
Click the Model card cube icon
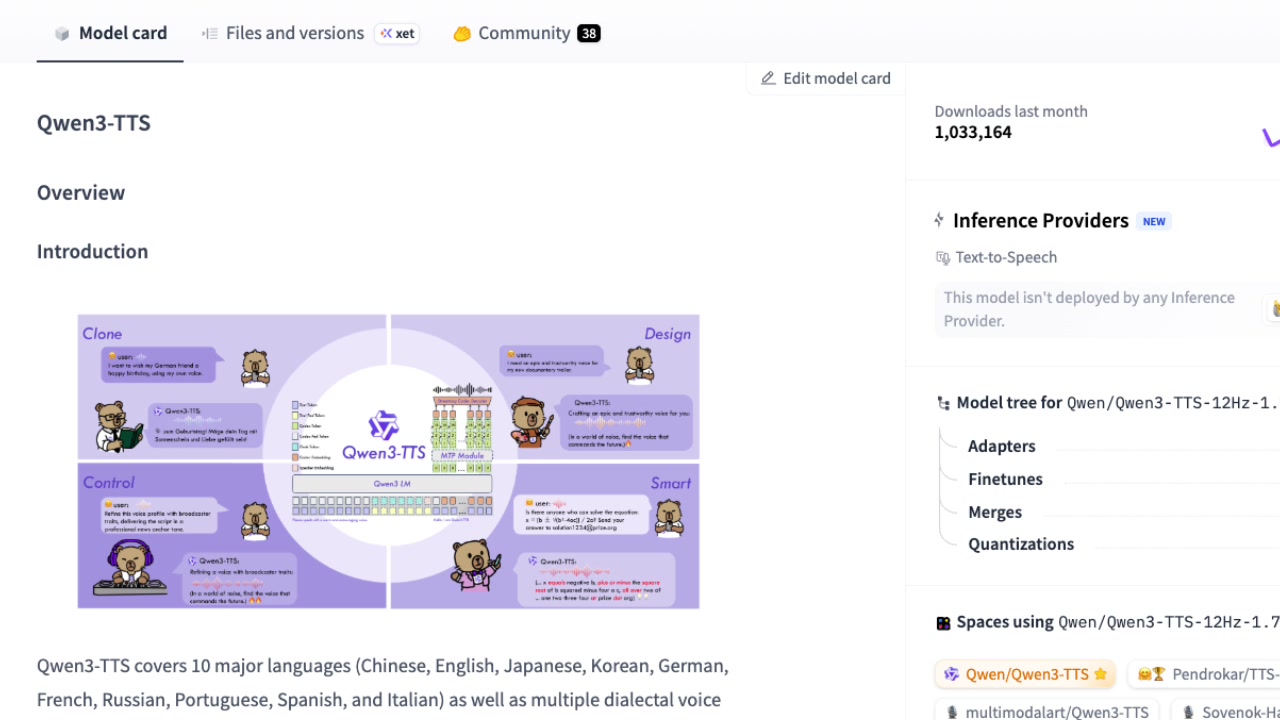[x=62, y=34]
